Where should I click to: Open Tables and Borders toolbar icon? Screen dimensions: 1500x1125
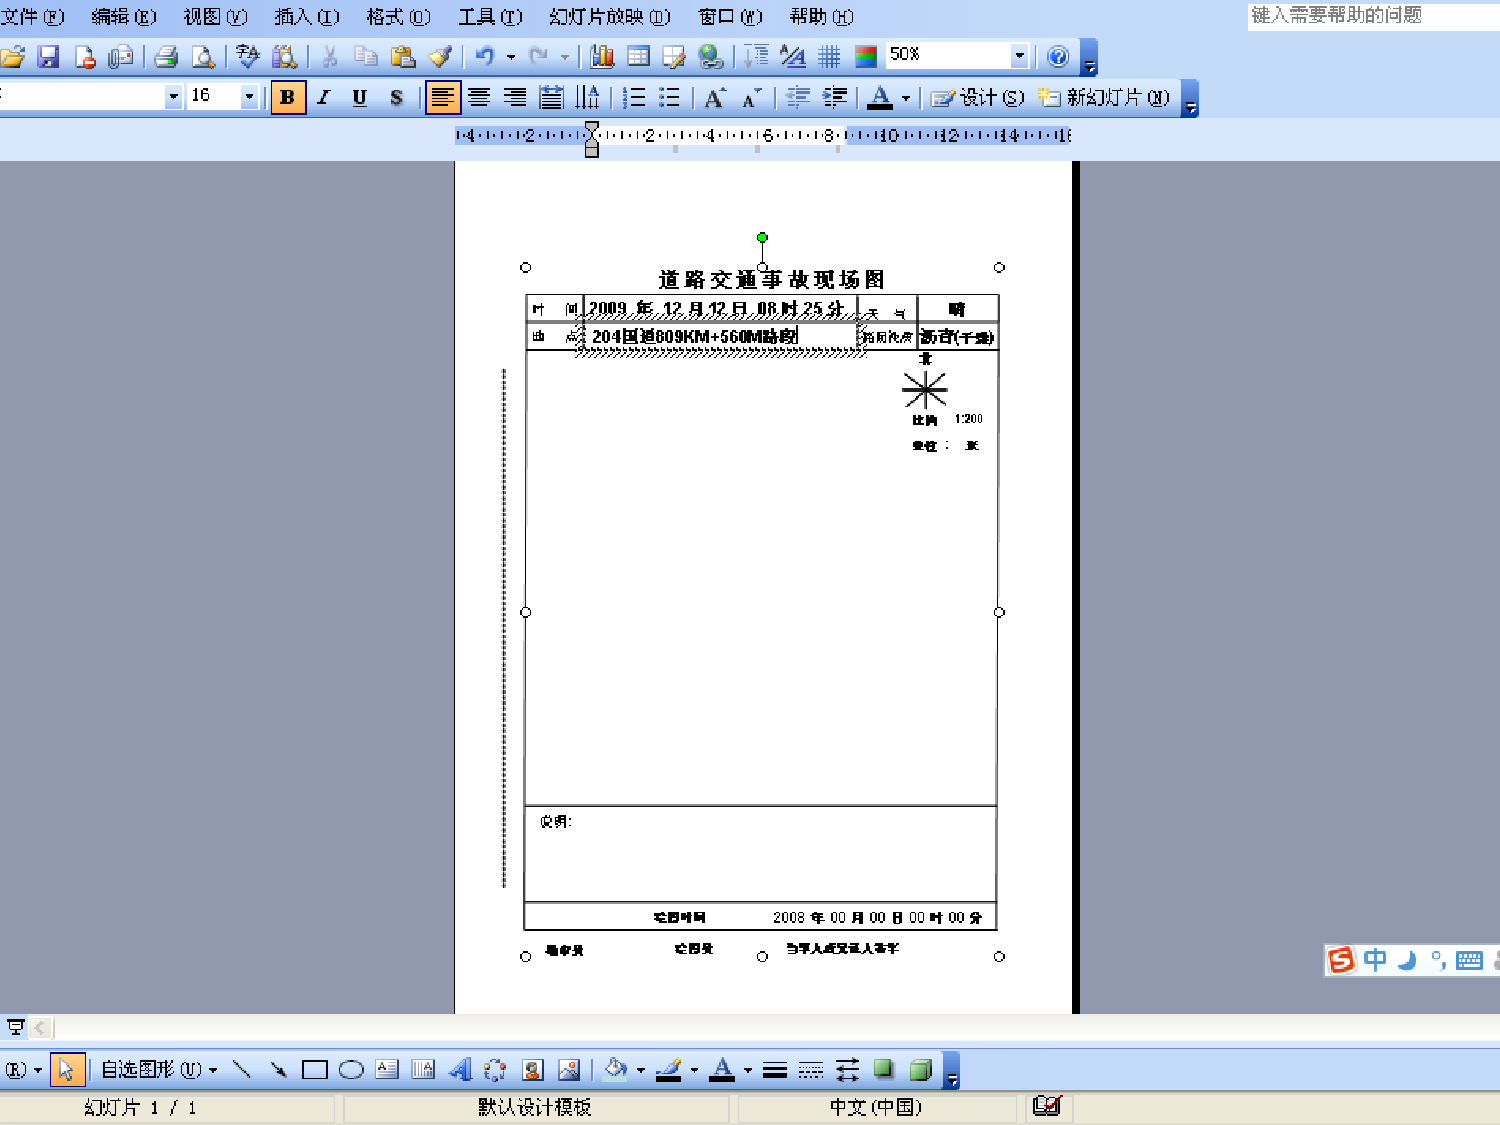pyautogui.click(x=674, y=57)
